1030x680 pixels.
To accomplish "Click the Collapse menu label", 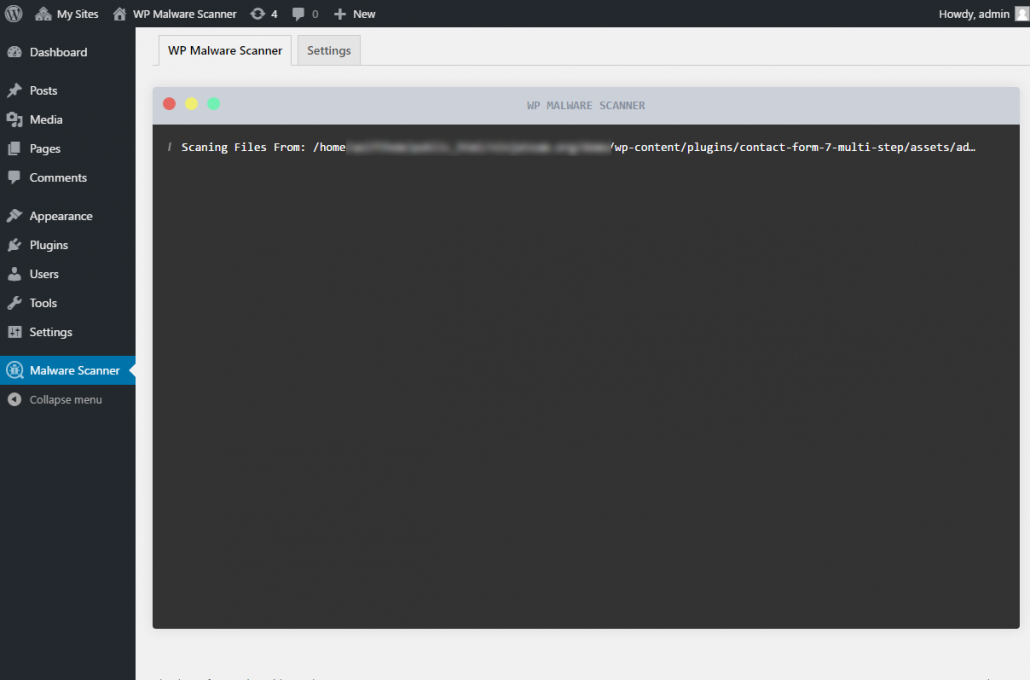I will click(x=66, y=399).
